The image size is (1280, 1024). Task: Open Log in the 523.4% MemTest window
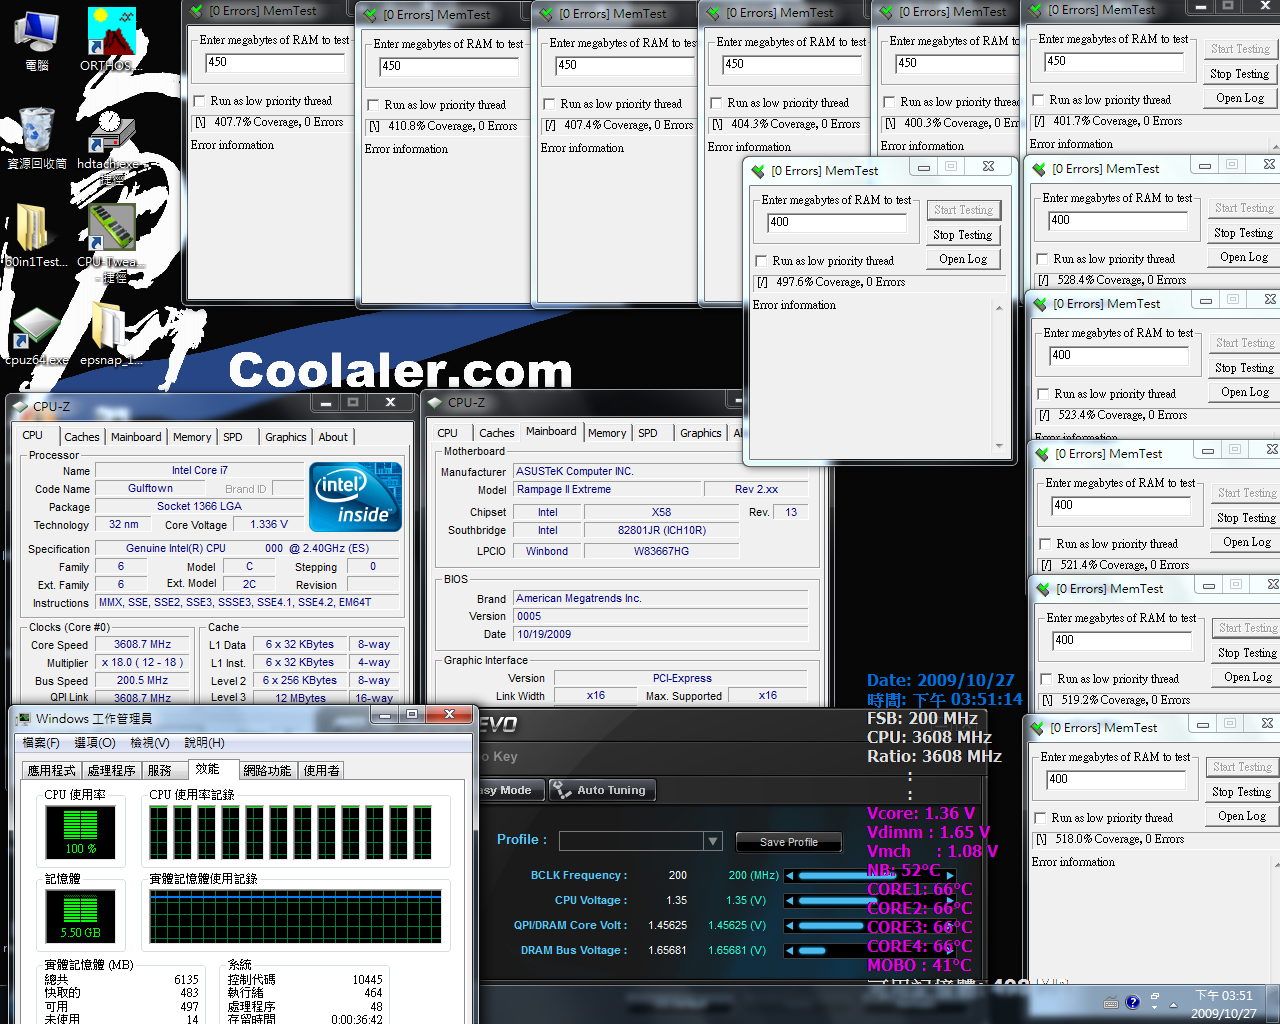point(1245,392)
